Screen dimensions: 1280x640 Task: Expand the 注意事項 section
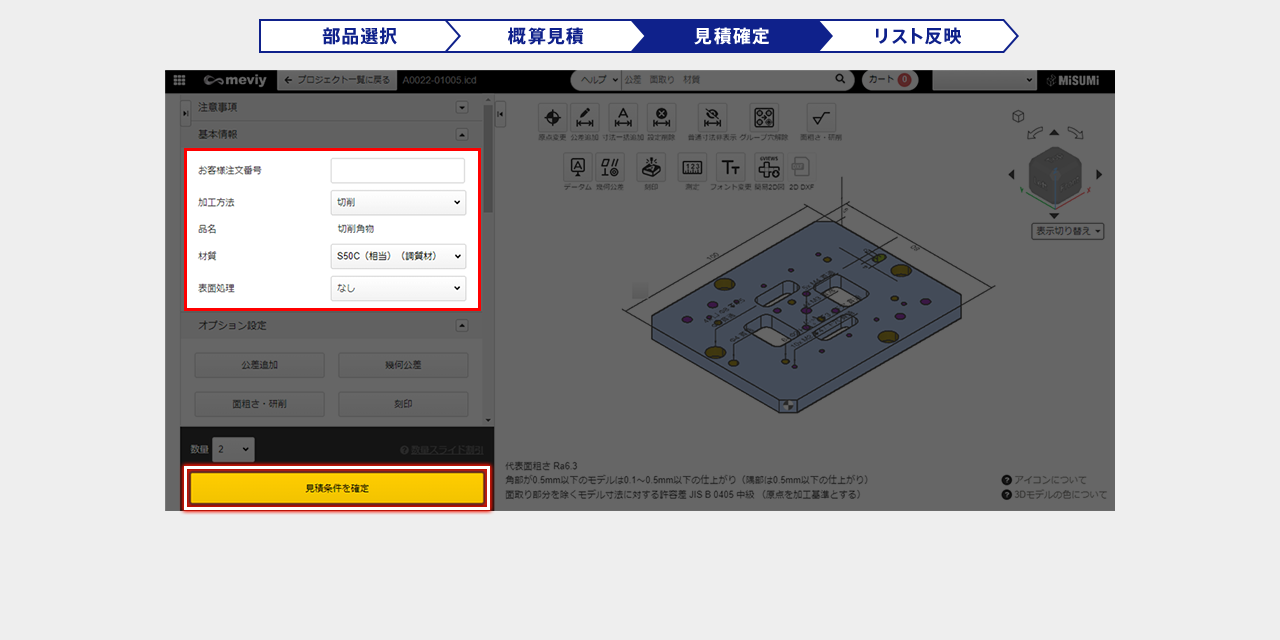(x=462, y=107)
